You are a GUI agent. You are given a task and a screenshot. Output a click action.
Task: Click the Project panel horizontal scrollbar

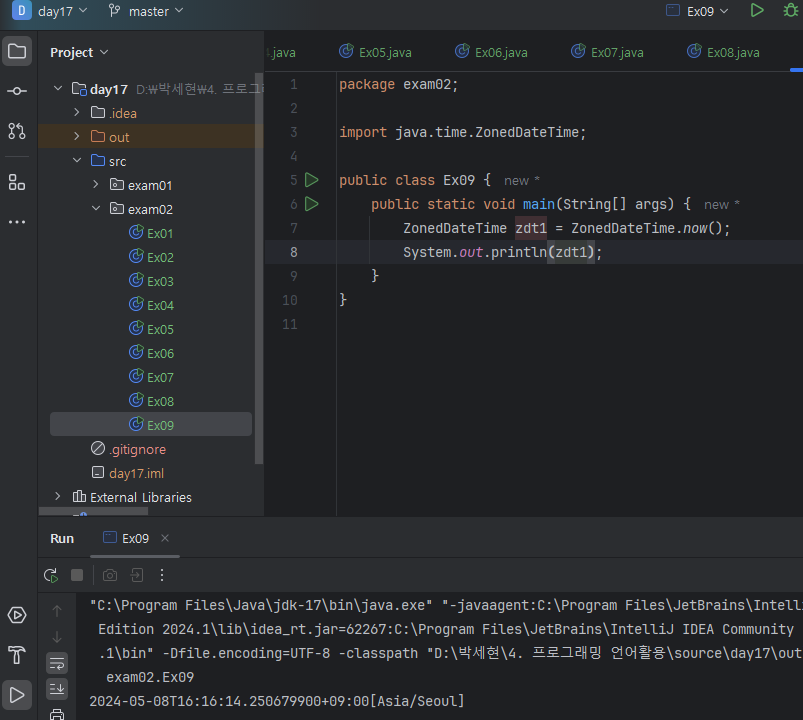pos(93,512)
